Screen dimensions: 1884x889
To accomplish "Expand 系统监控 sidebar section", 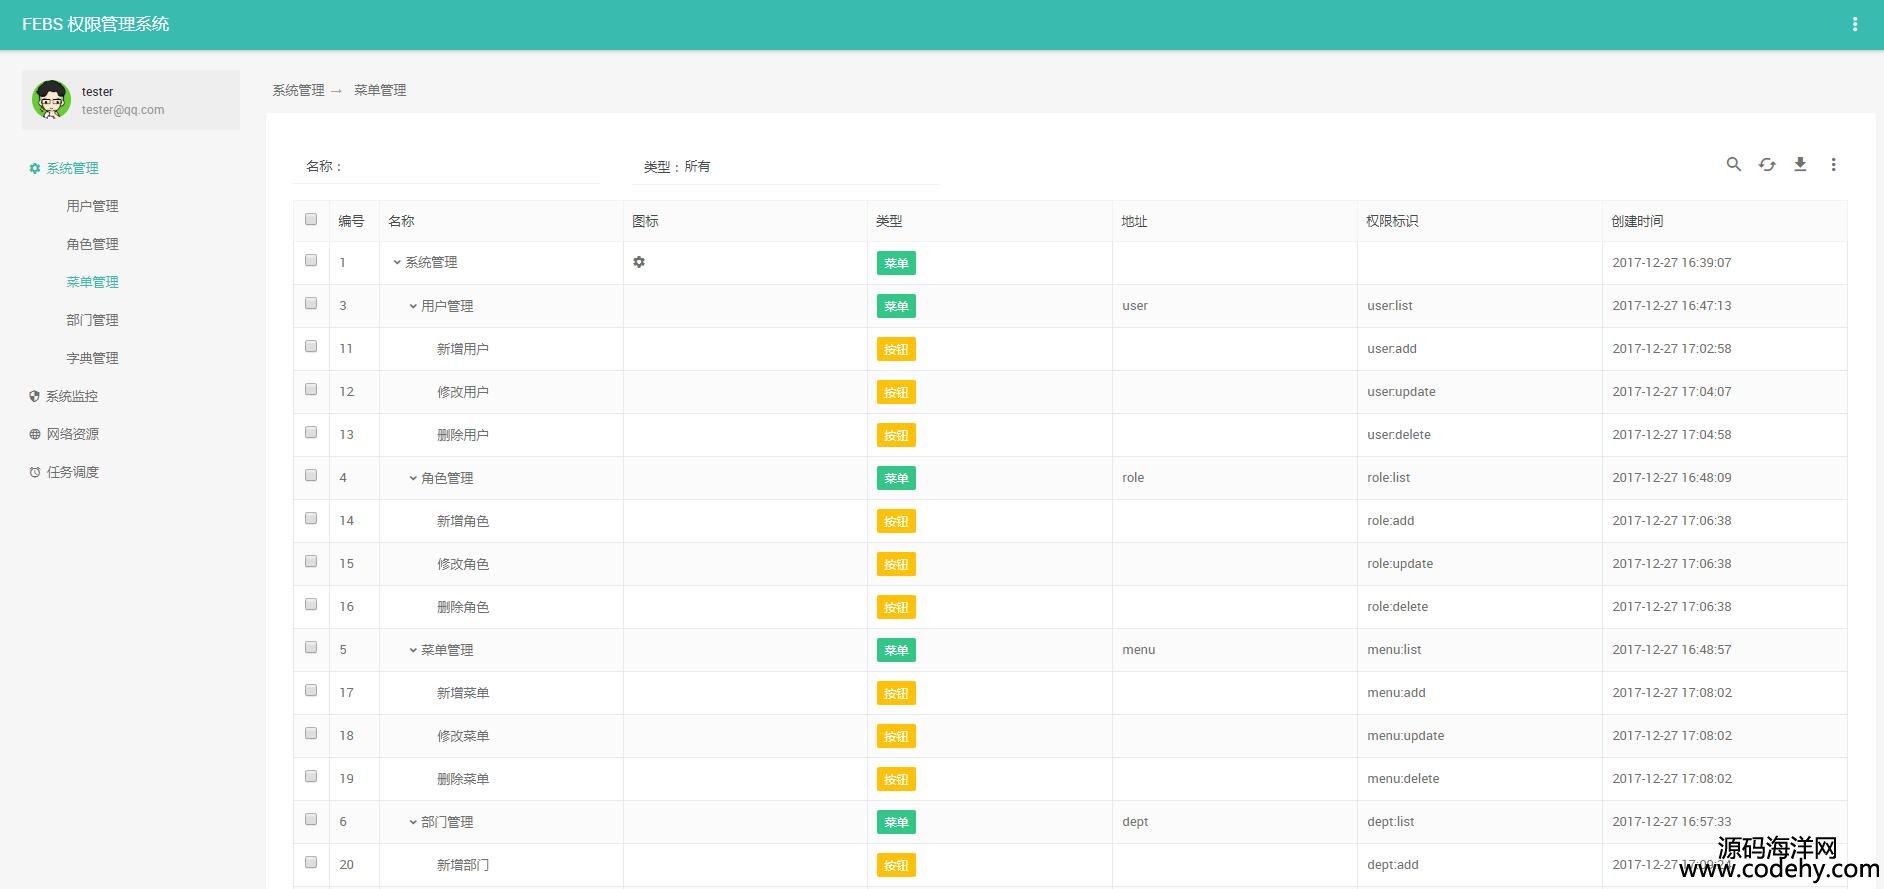I will (x=72, y=396).
